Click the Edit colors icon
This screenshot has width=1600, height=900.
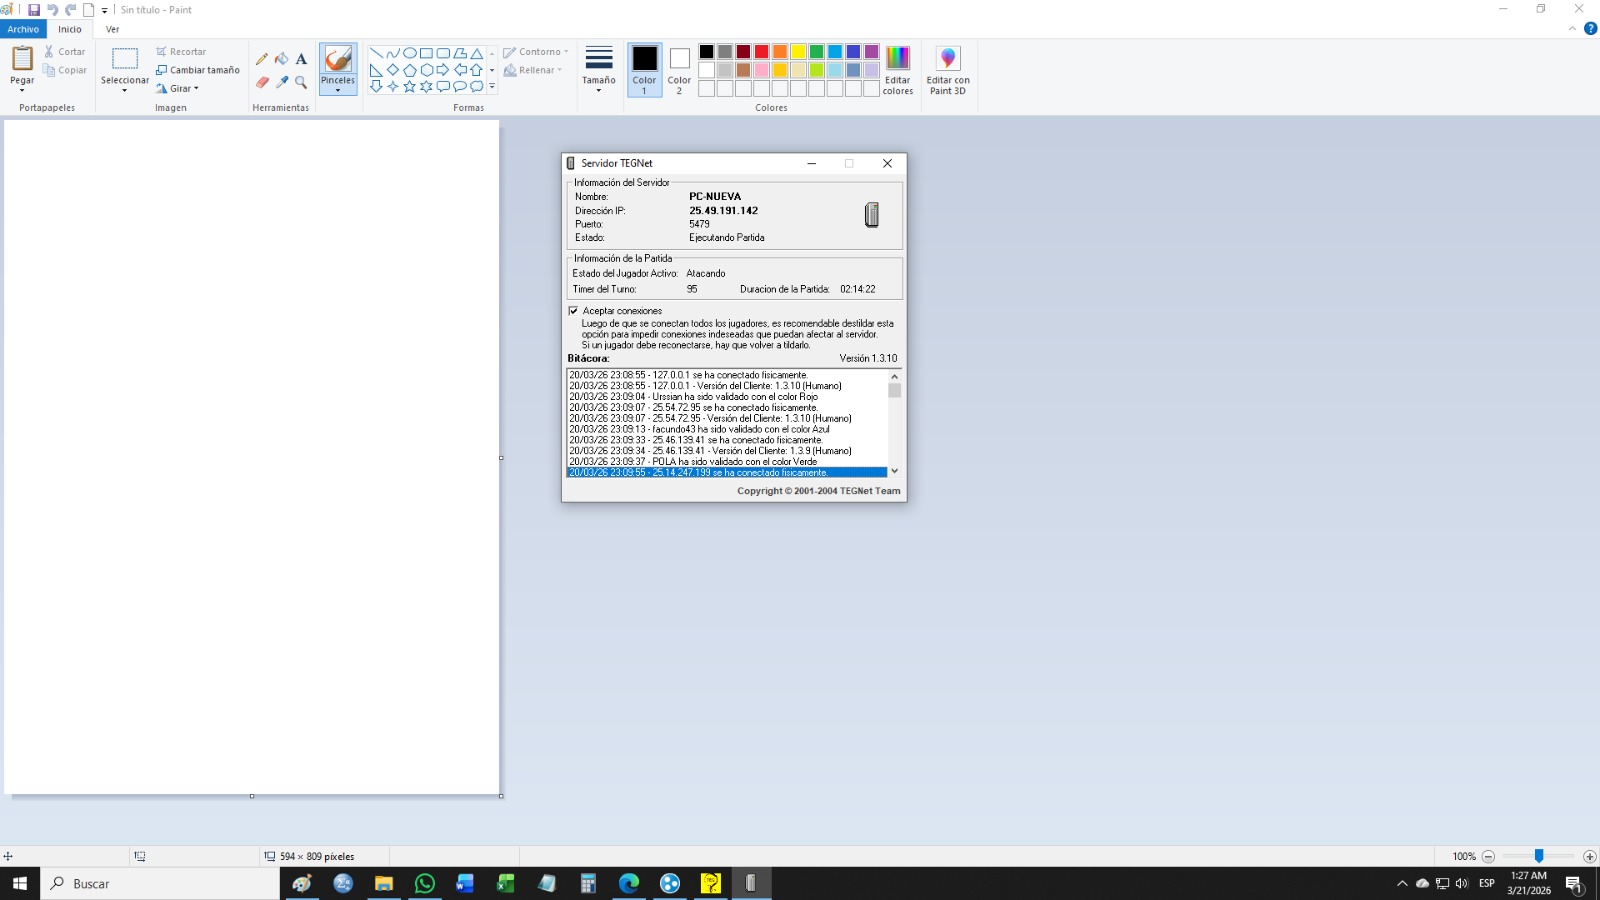(x=897, y=69)
